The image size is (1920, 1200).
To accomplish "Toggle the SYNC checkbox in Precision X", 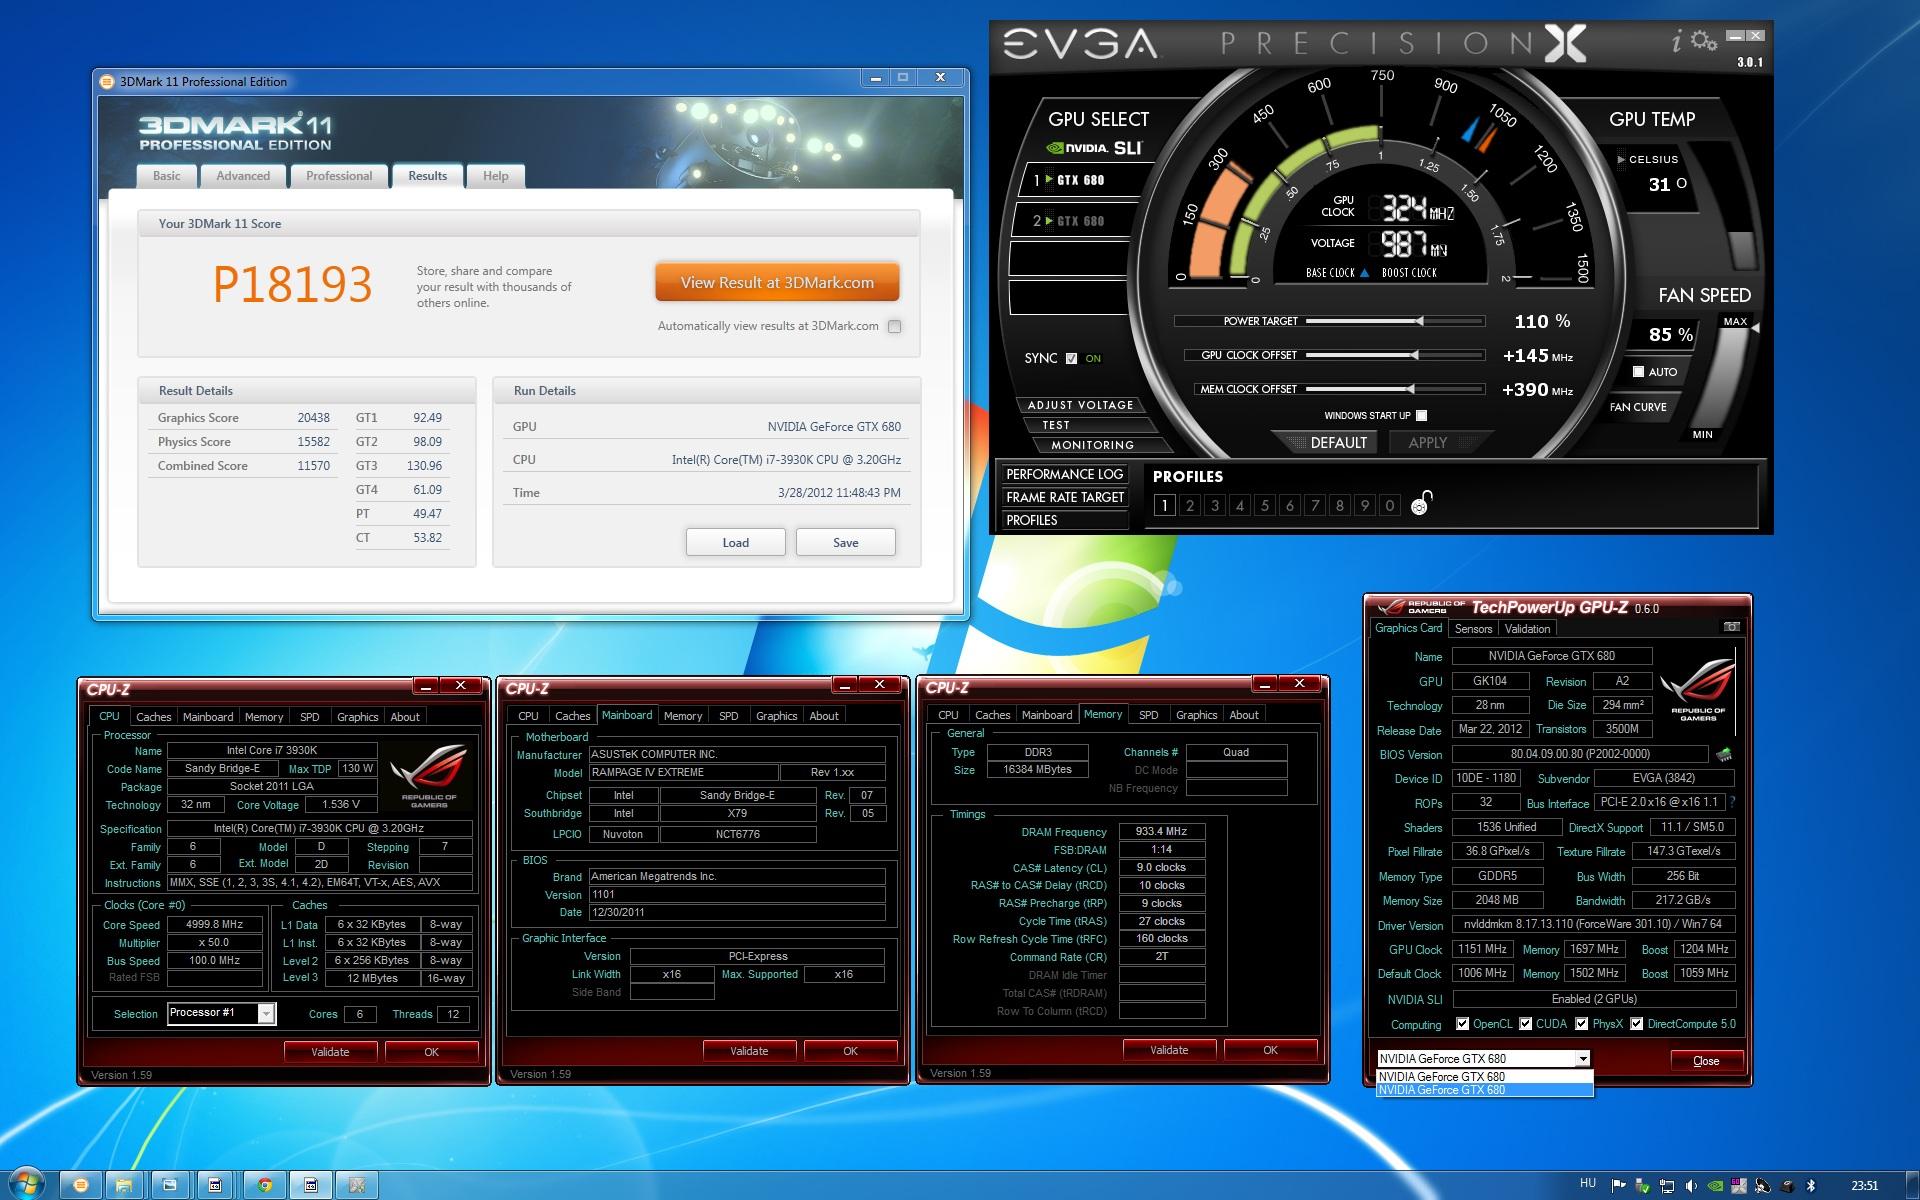I will (1071, 358).
